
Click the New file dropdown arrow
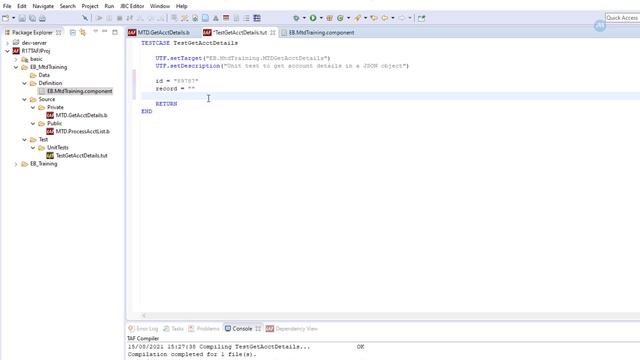pos(13,18)
